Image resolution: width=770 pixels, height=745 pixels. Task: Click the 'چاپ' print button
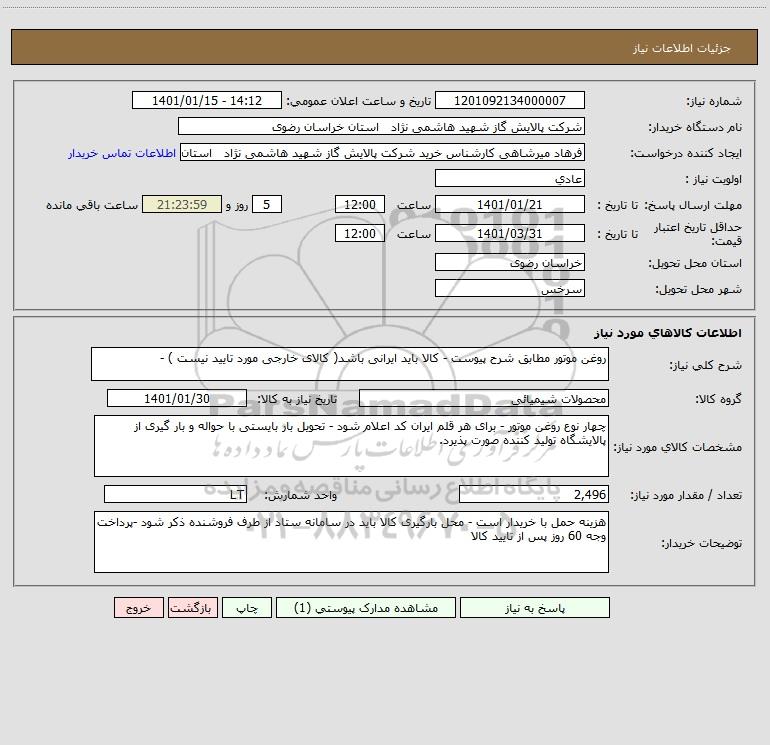[x=247, y=608]
